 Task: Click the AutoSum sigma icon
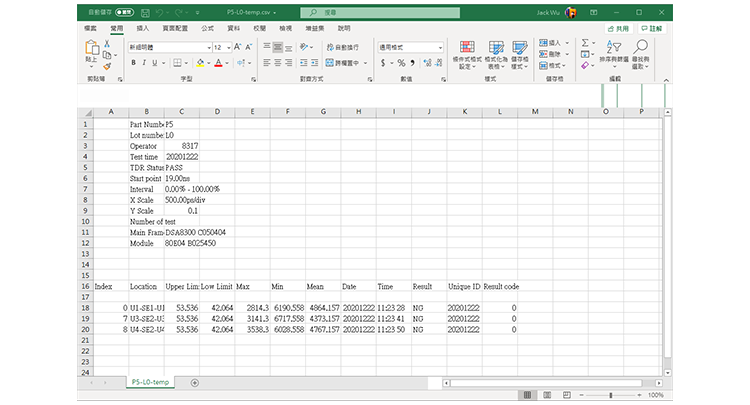click(585, 43)
